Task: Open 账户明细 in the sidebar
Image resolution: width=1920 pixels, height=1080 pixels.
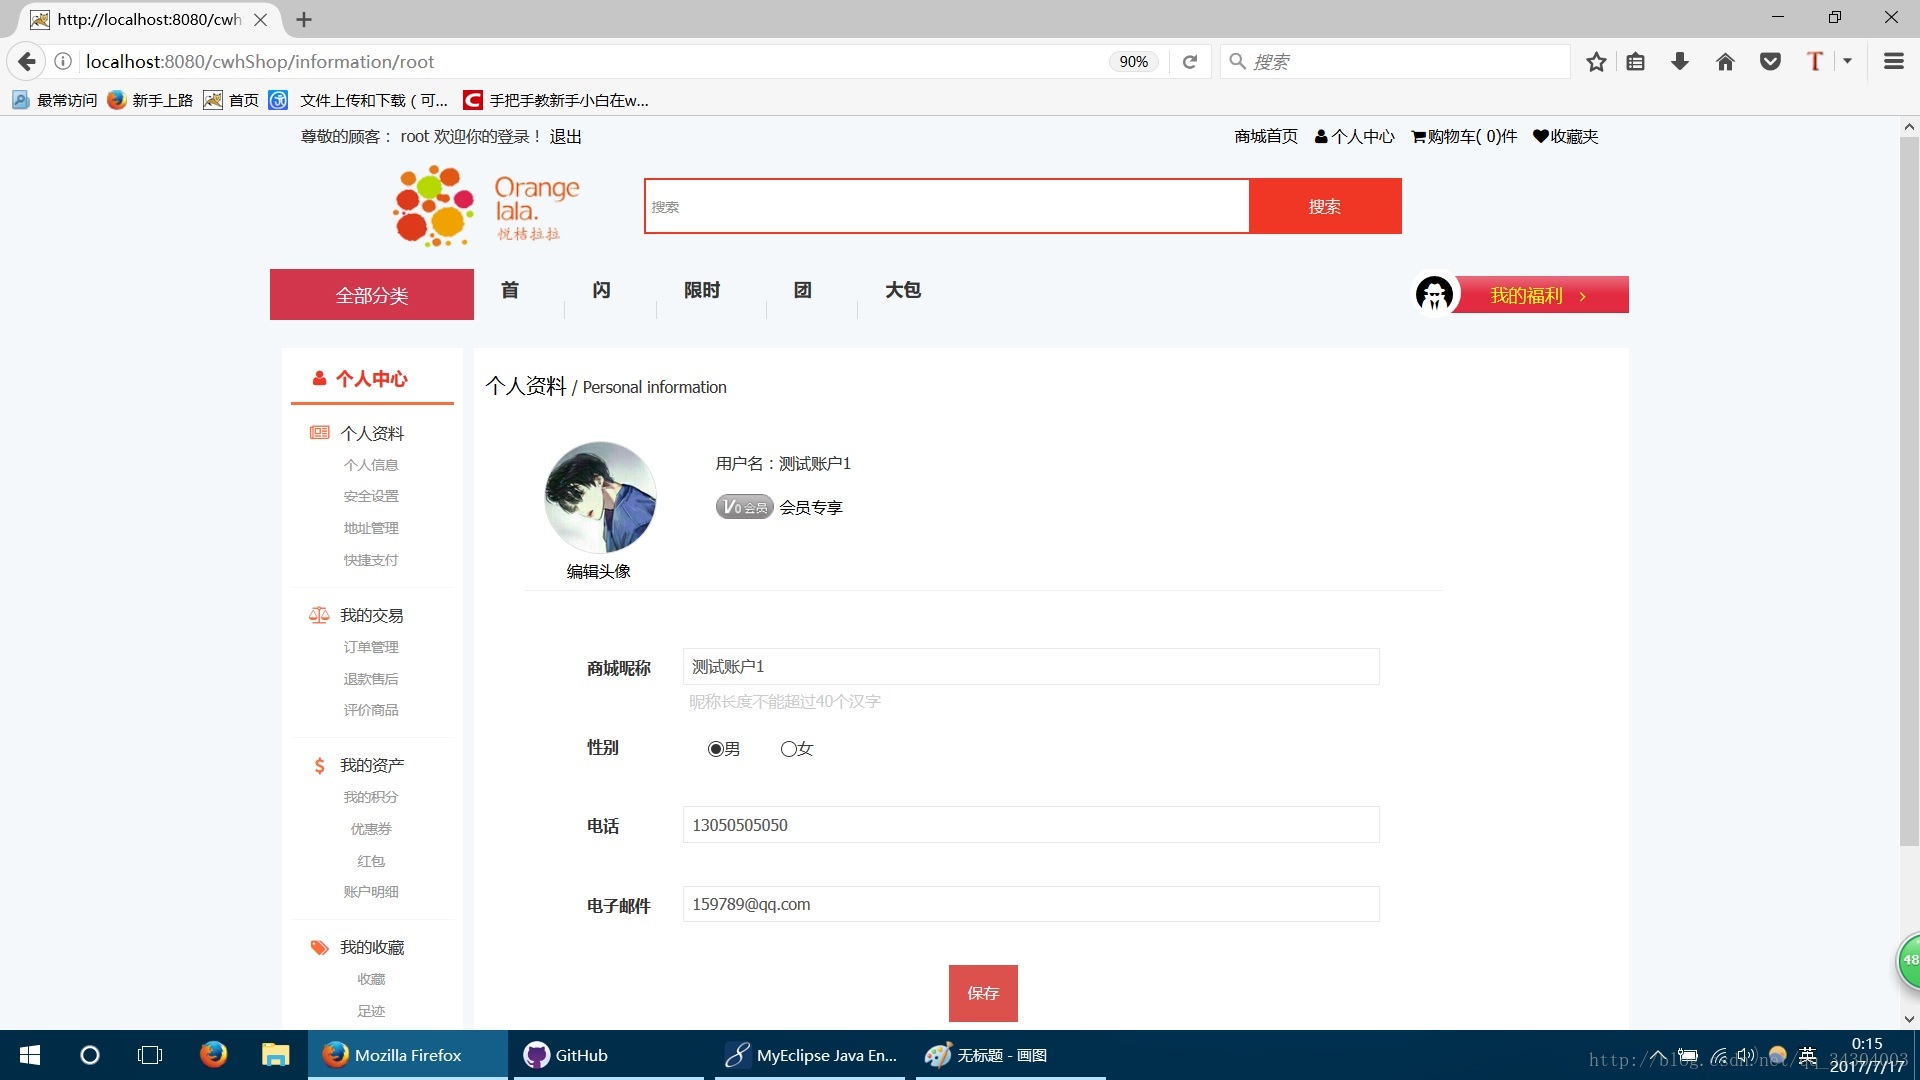Action: point(371,892)
